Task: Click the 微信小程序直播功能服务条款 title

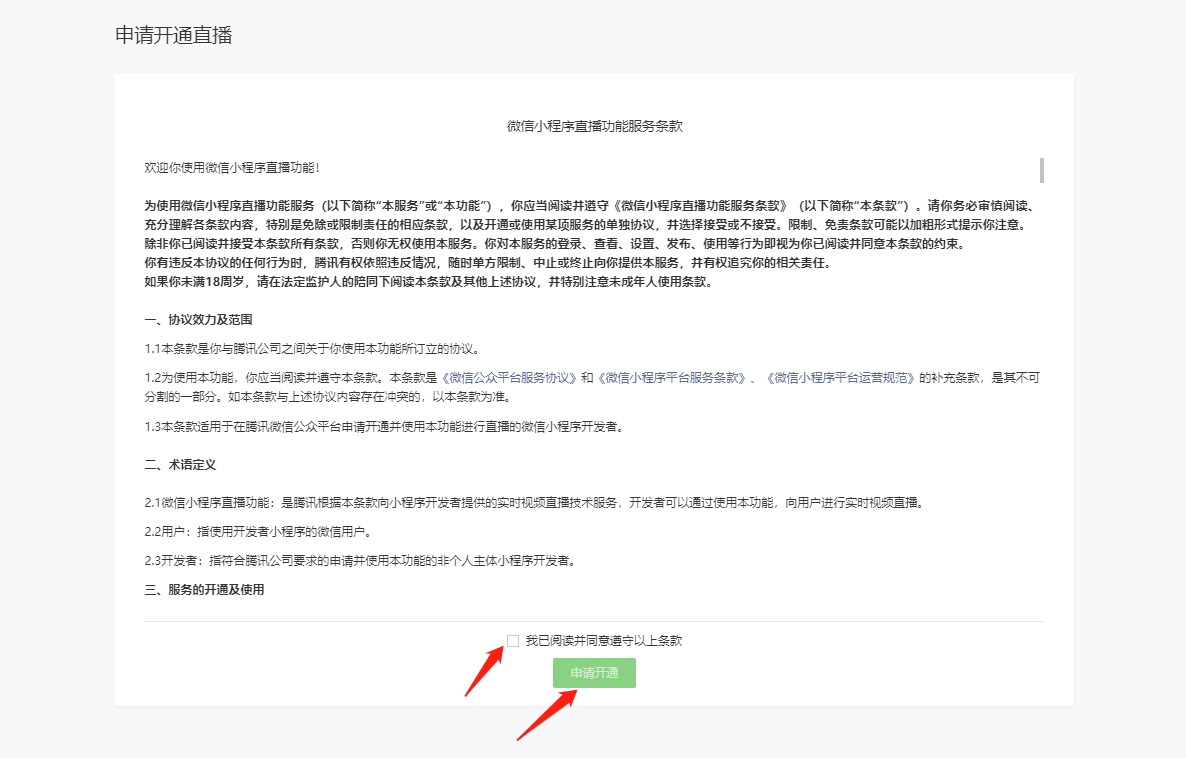Action: 595,126
